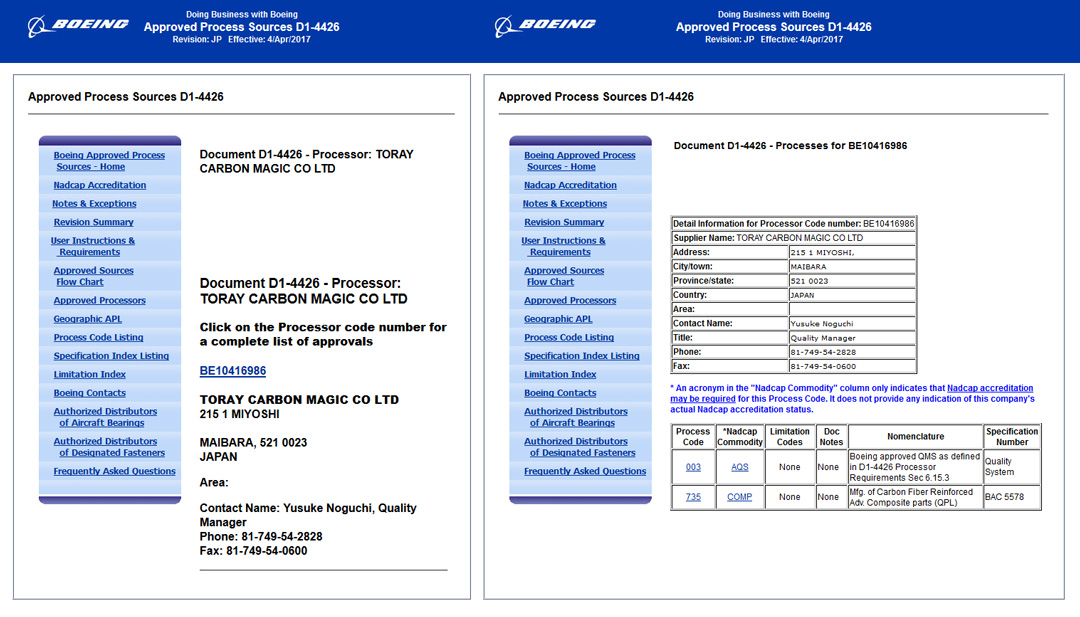Click the 'Supplier Name: TORAY CARBON MAGIC CO LTD' row

793,238
